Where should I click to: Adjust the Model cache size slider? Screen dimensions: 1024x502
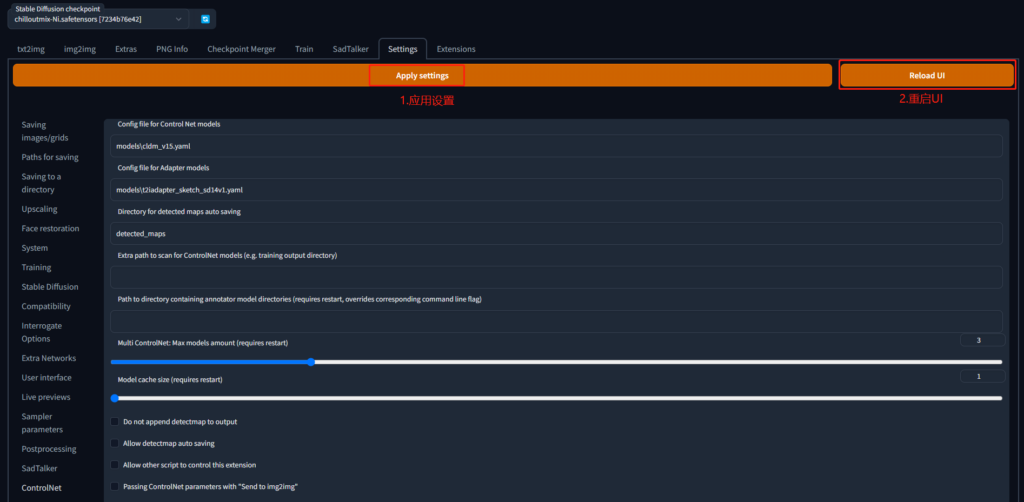(x=556, y=398)
